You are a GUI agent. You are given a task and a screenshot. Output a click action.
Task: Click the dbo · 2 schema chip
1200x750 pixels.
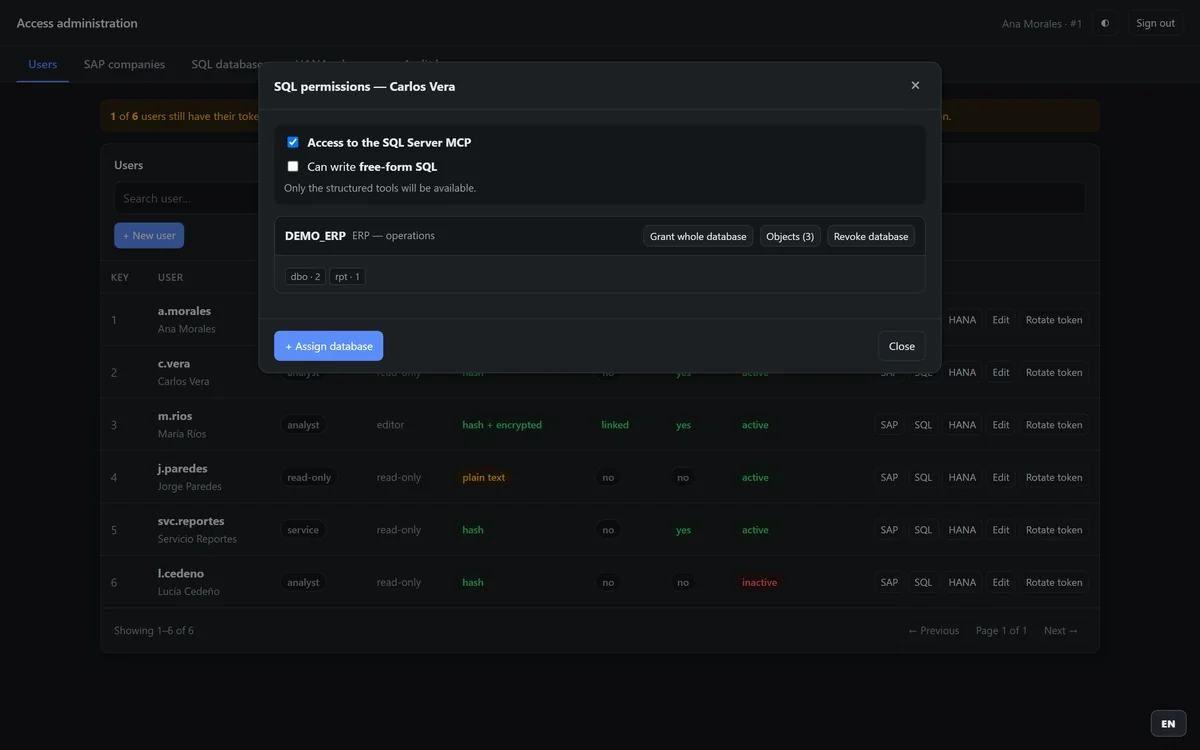[x=305, y=276]
